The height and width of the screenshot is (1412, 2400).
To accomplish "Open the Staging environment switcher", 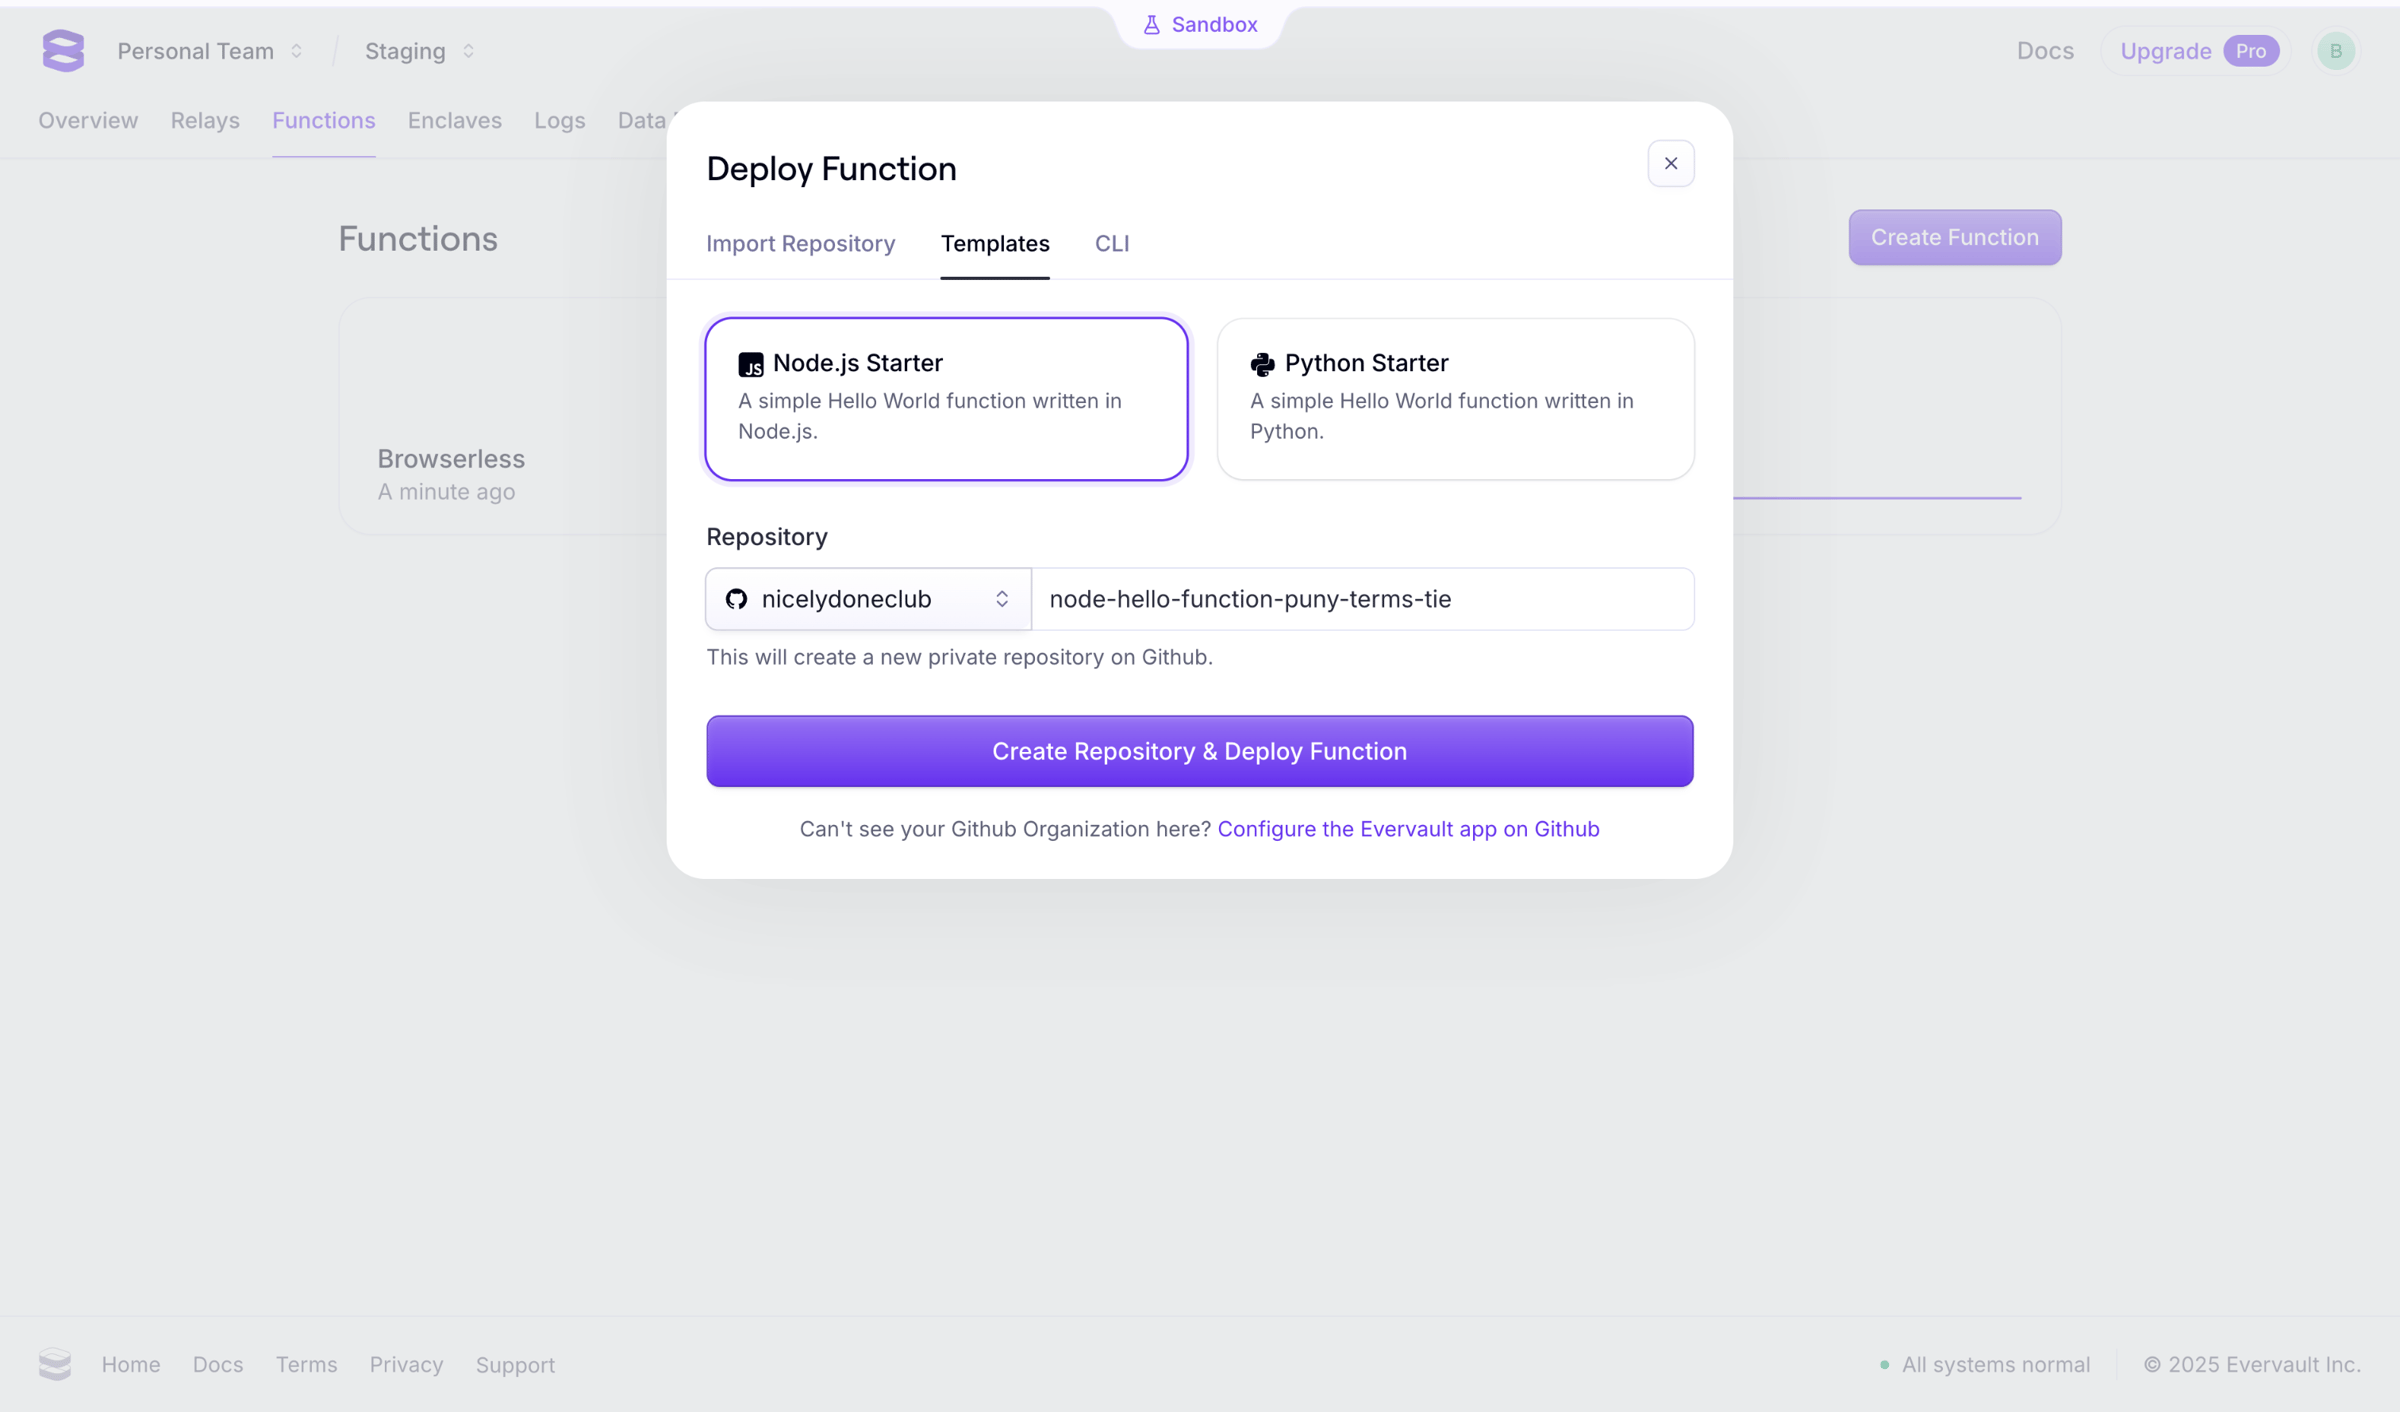I will coord(420,51).
